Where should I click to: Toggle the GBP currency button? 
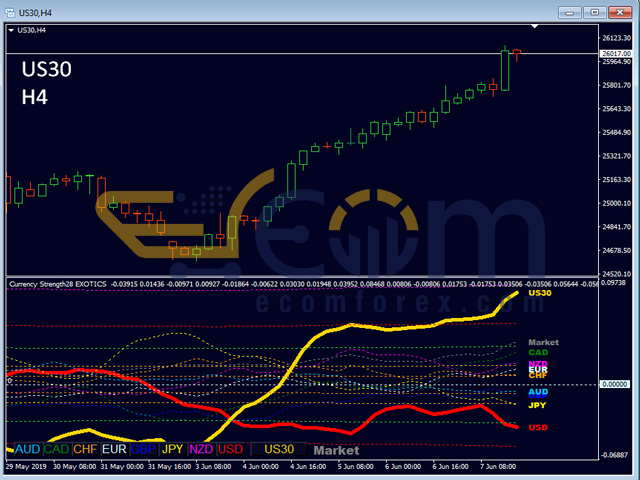coord(143,449)
